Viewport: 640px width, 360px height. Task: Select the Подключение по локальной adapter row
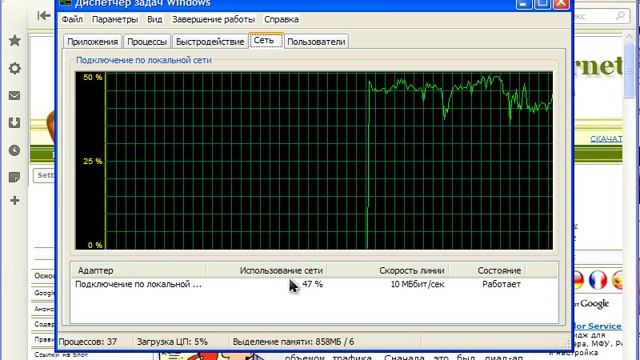(x=313, y=284)
